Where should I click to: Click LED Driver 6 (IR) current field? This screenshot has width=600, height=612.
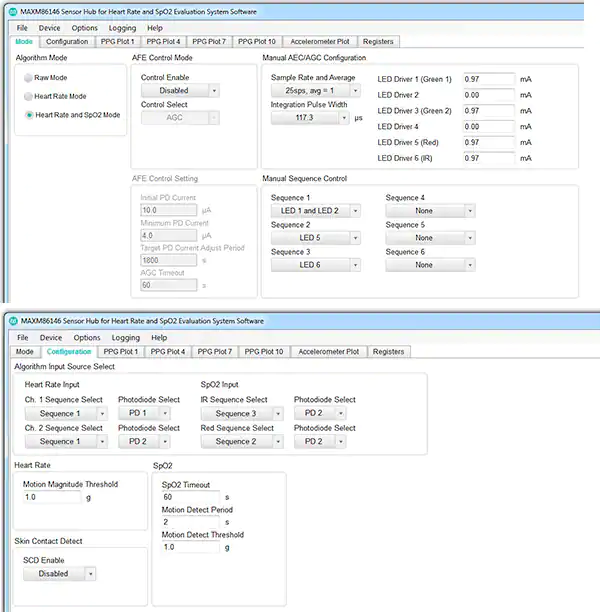(489, 158)
